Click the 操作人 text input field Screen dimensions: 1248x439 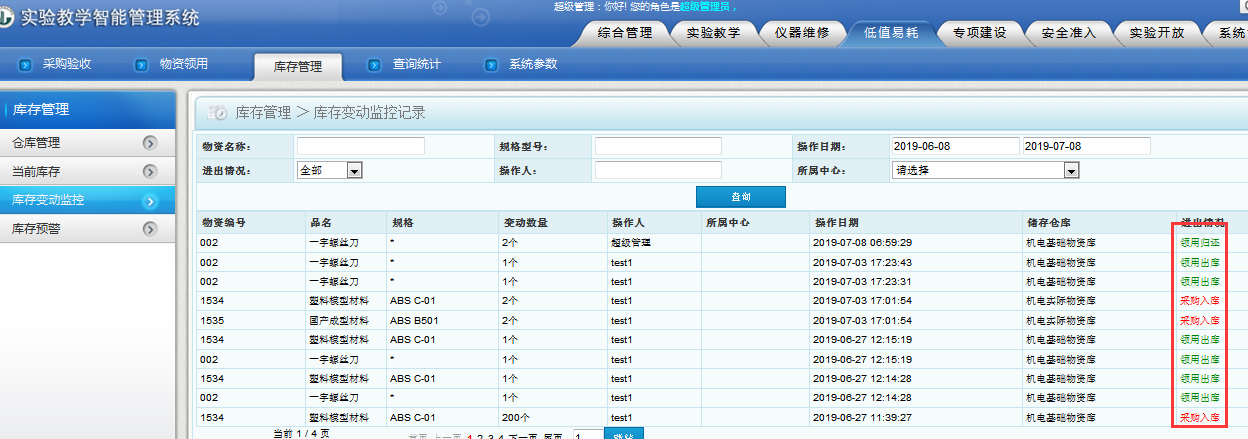658,171
